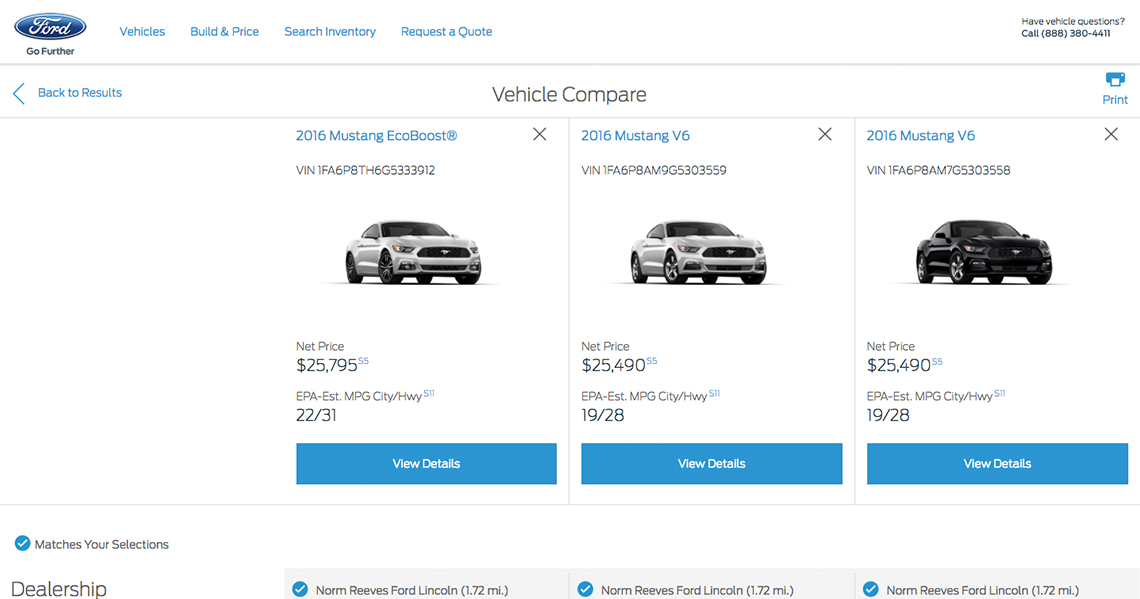Open the S5 footnote beside $25,795
This screenshot has width=1140, height=599.
pos(364,361)
